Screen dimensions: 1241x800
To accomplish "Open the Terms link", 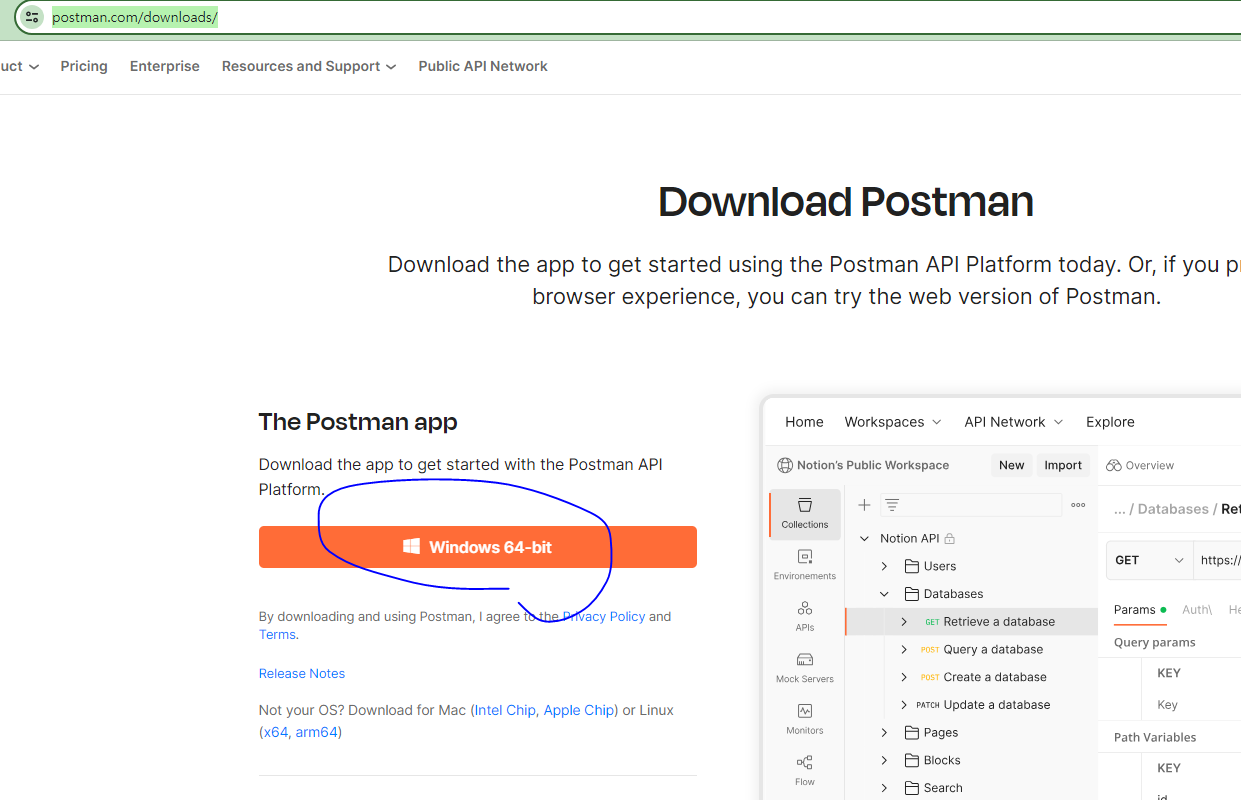I will (277, 634).
